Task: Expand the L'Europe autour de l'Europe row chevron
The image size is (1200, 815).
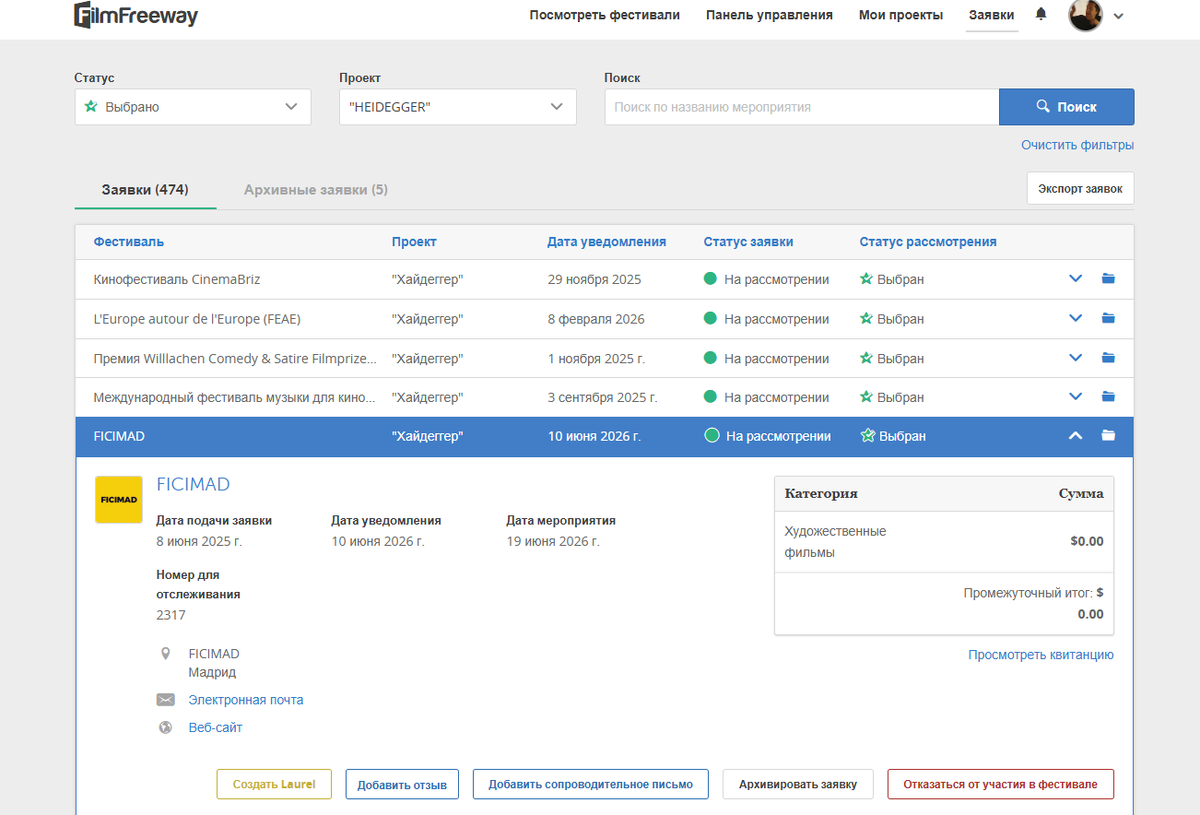Action: 1076,318
